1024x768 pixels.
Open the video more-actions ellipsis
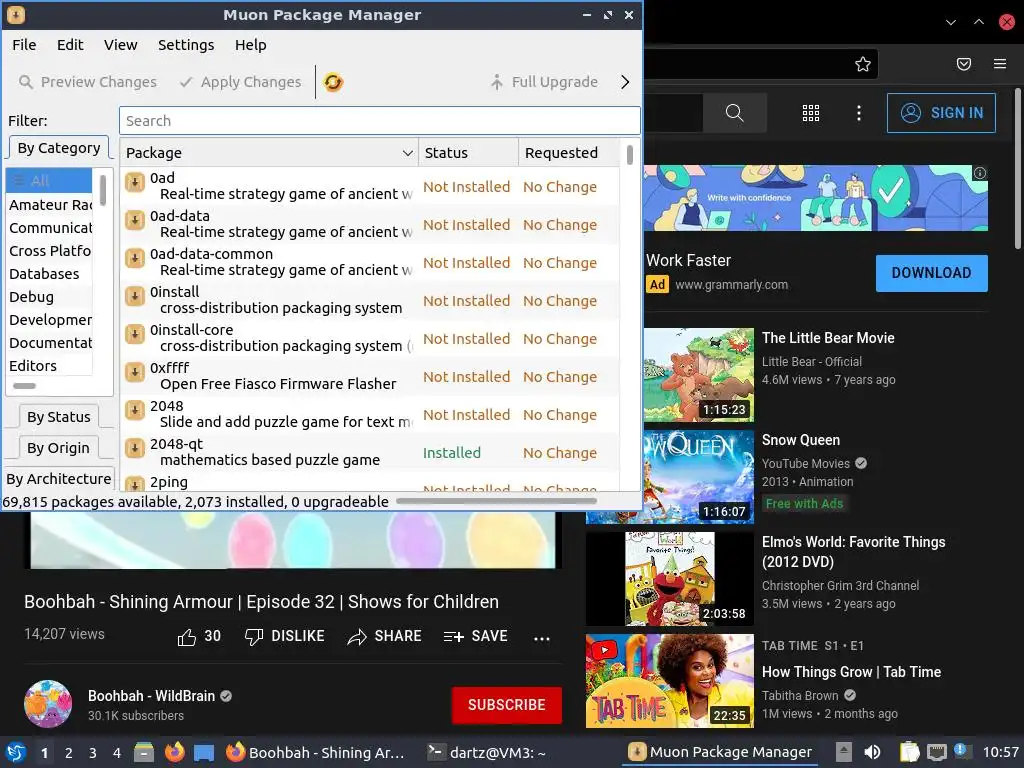tap(541, 638)
